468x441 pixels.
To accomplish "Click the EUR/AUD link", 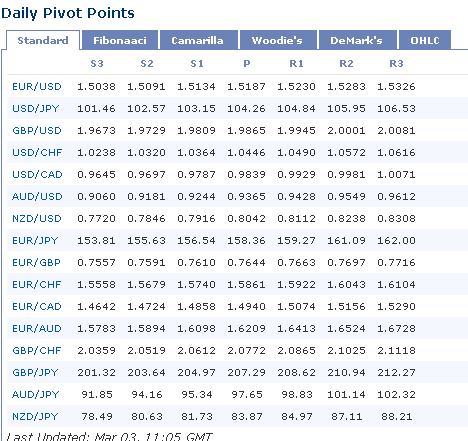I will [x=37, y=329].
